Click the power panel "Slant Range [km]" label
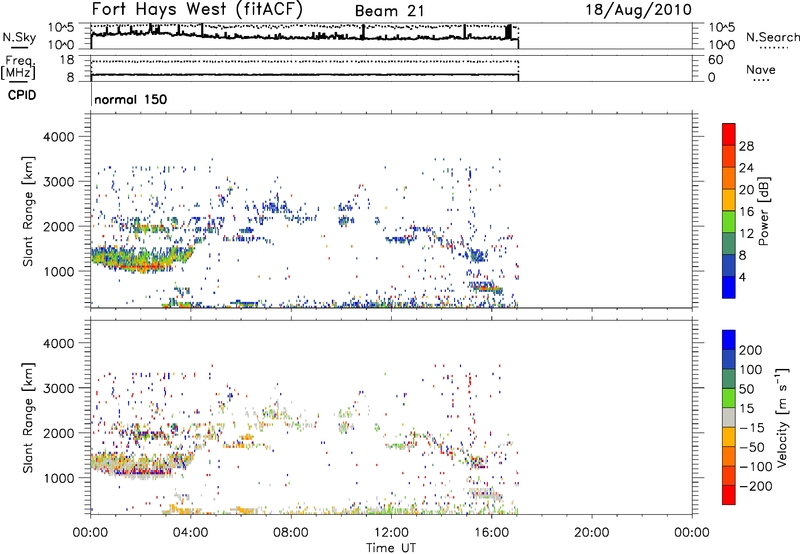This screenshot has width=800, height=554. (x=28, y=211)
